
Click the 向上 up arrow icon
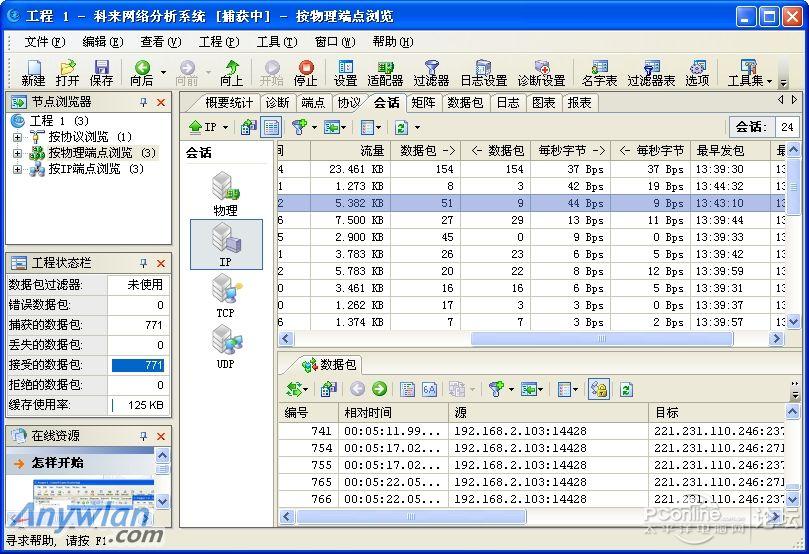(232, 73)
